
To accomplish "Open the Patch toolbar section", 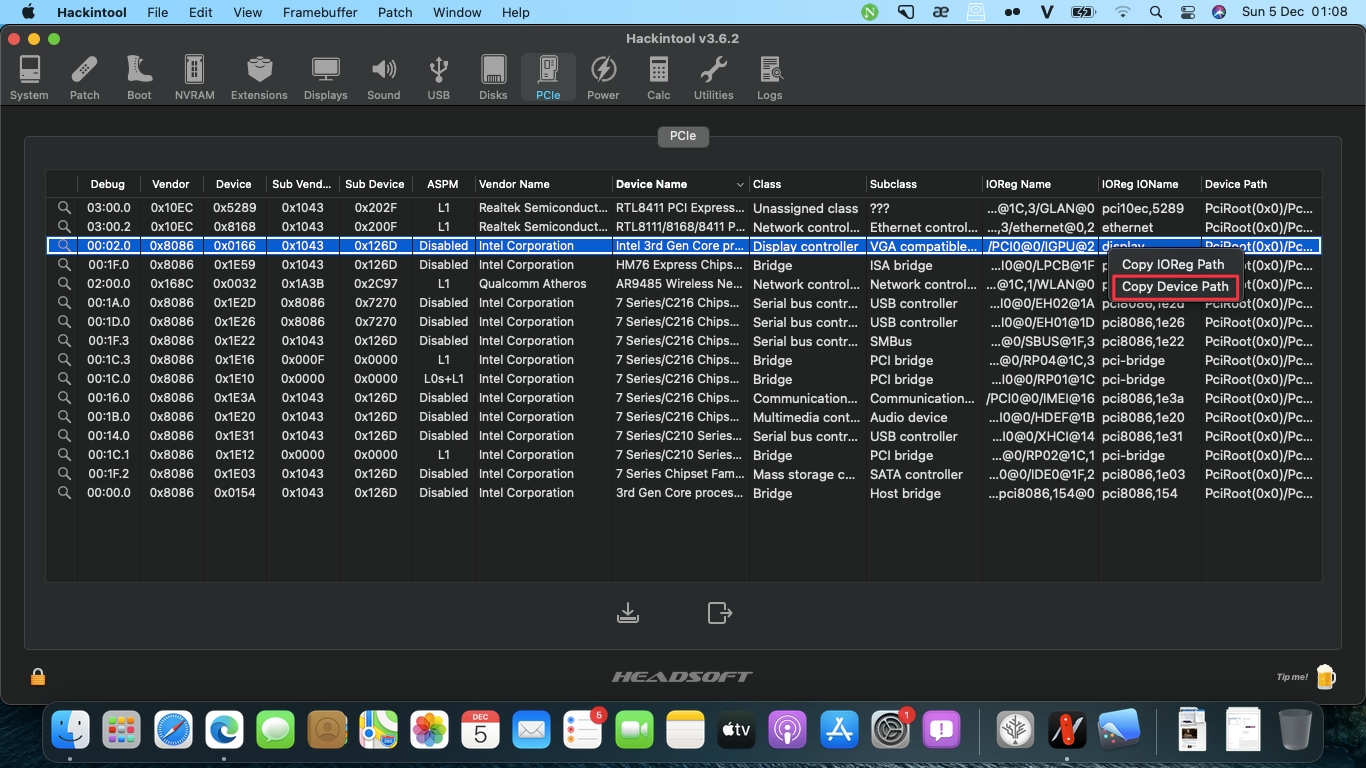I will coord(85,78).
